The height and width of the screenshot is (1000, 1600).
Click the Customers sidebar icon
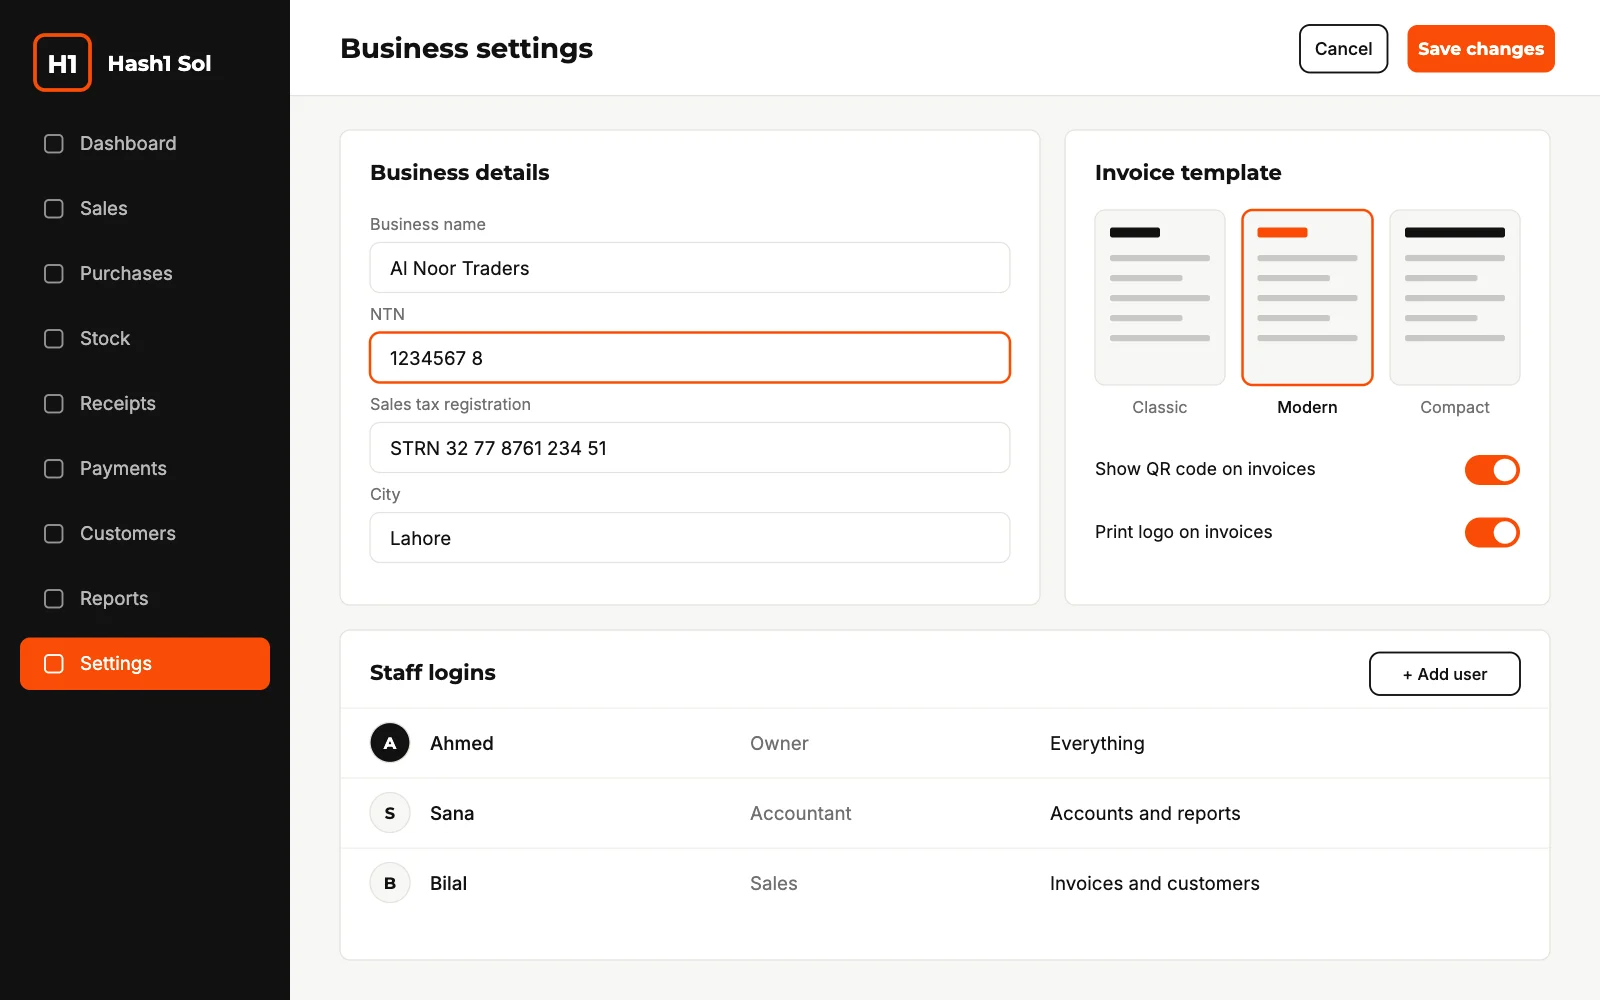tap(54, 534)
